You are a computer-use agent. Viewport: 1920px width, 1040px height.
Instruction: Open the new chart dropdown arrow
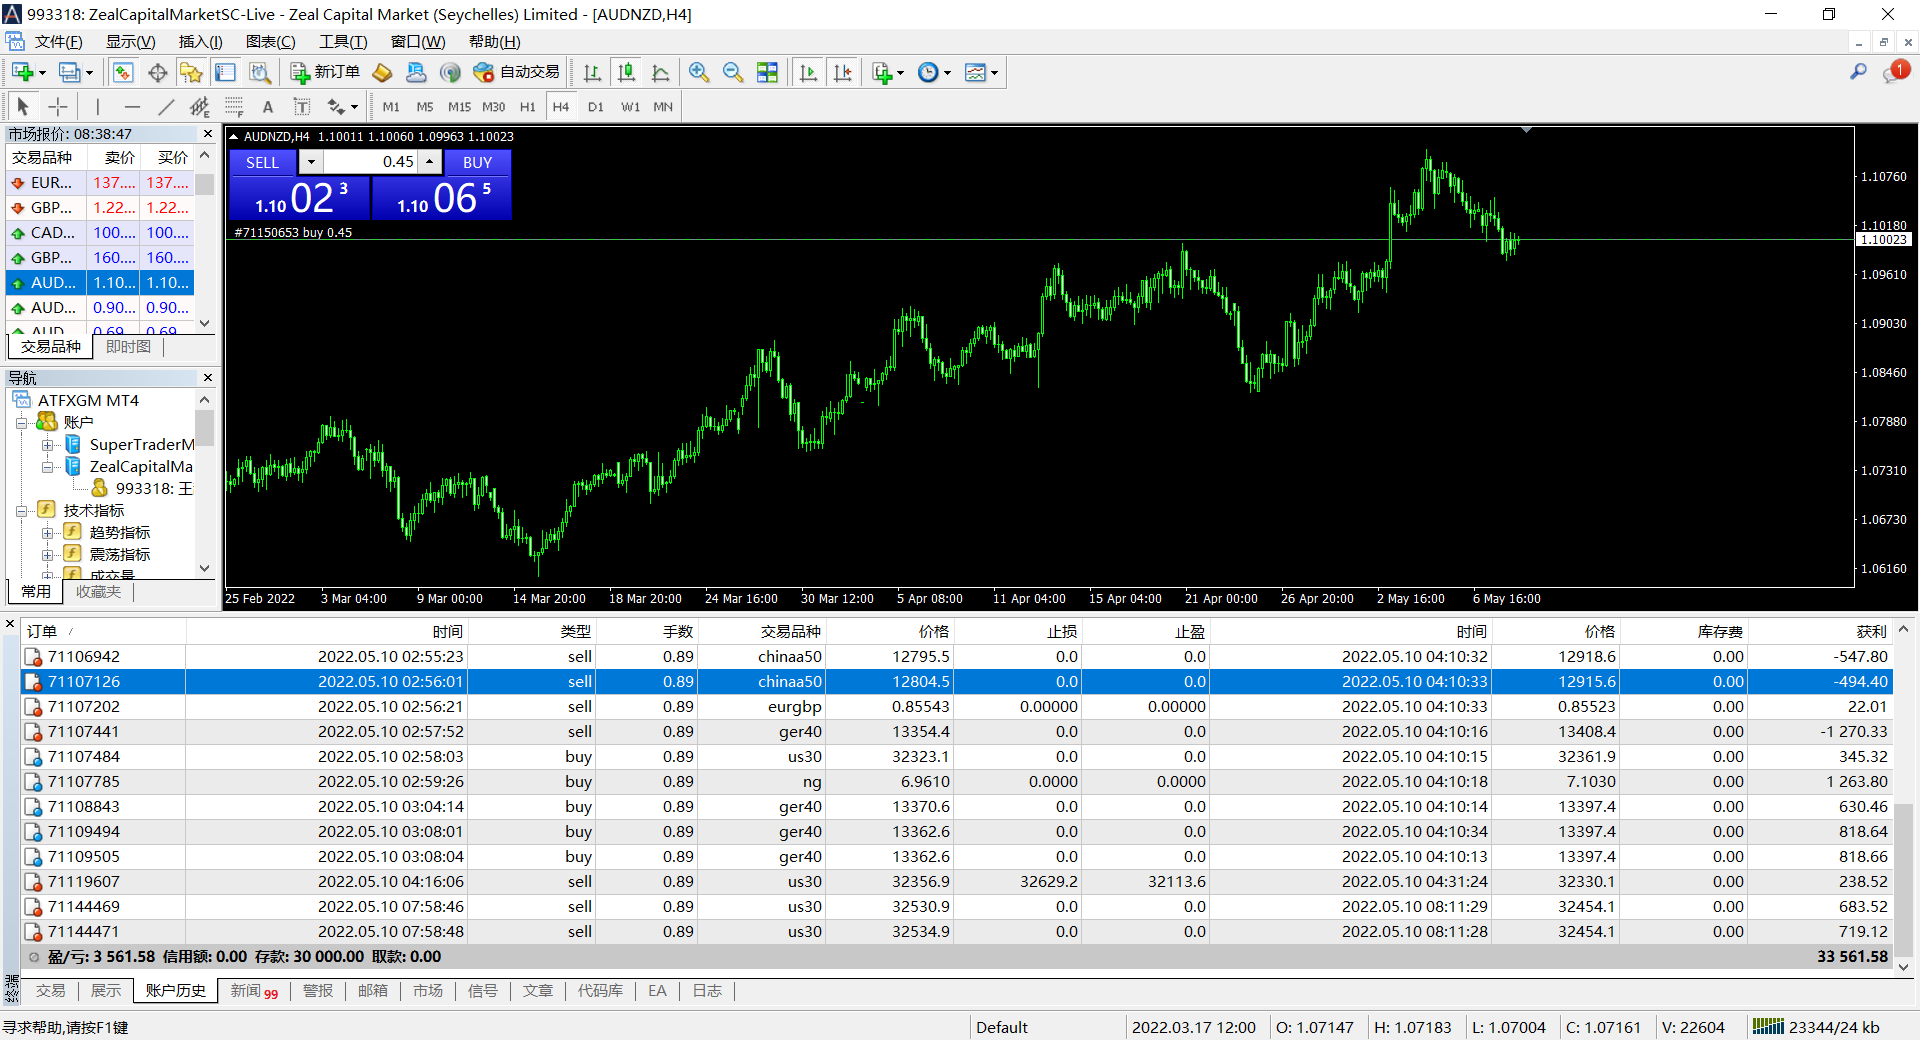click(x=42, y=73)
